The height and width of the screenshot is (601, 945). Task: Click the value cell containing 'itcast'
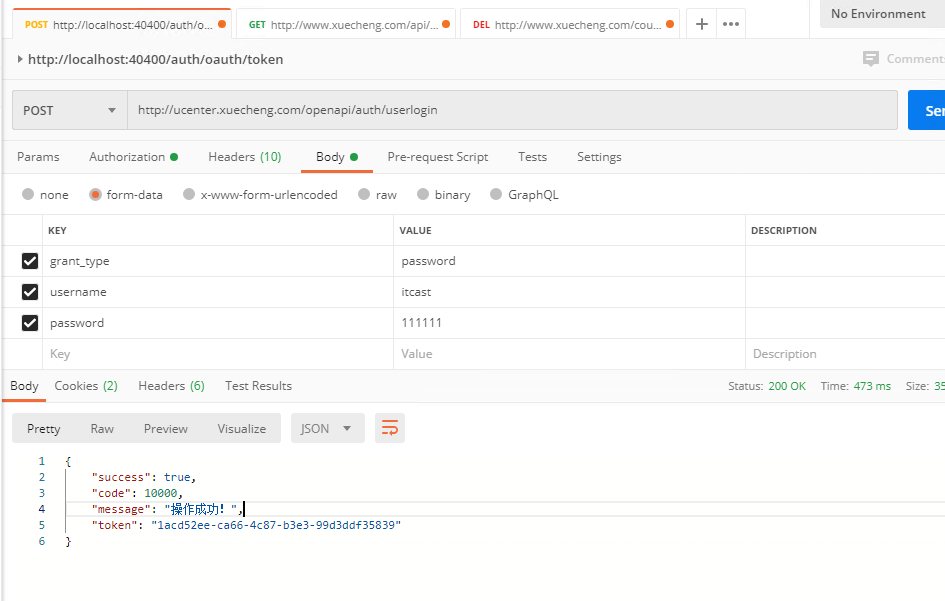[x=569, y=292]
